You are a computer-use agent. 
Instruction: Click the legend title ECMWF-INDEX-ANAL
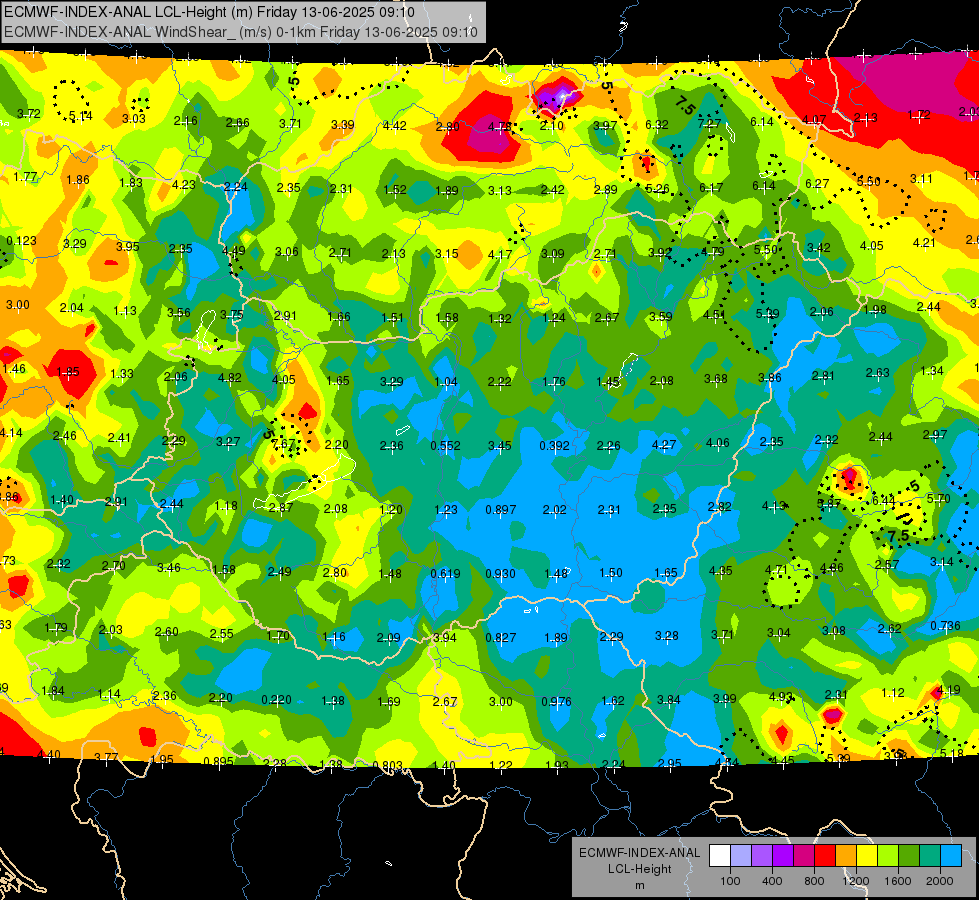tap(639, 853)
